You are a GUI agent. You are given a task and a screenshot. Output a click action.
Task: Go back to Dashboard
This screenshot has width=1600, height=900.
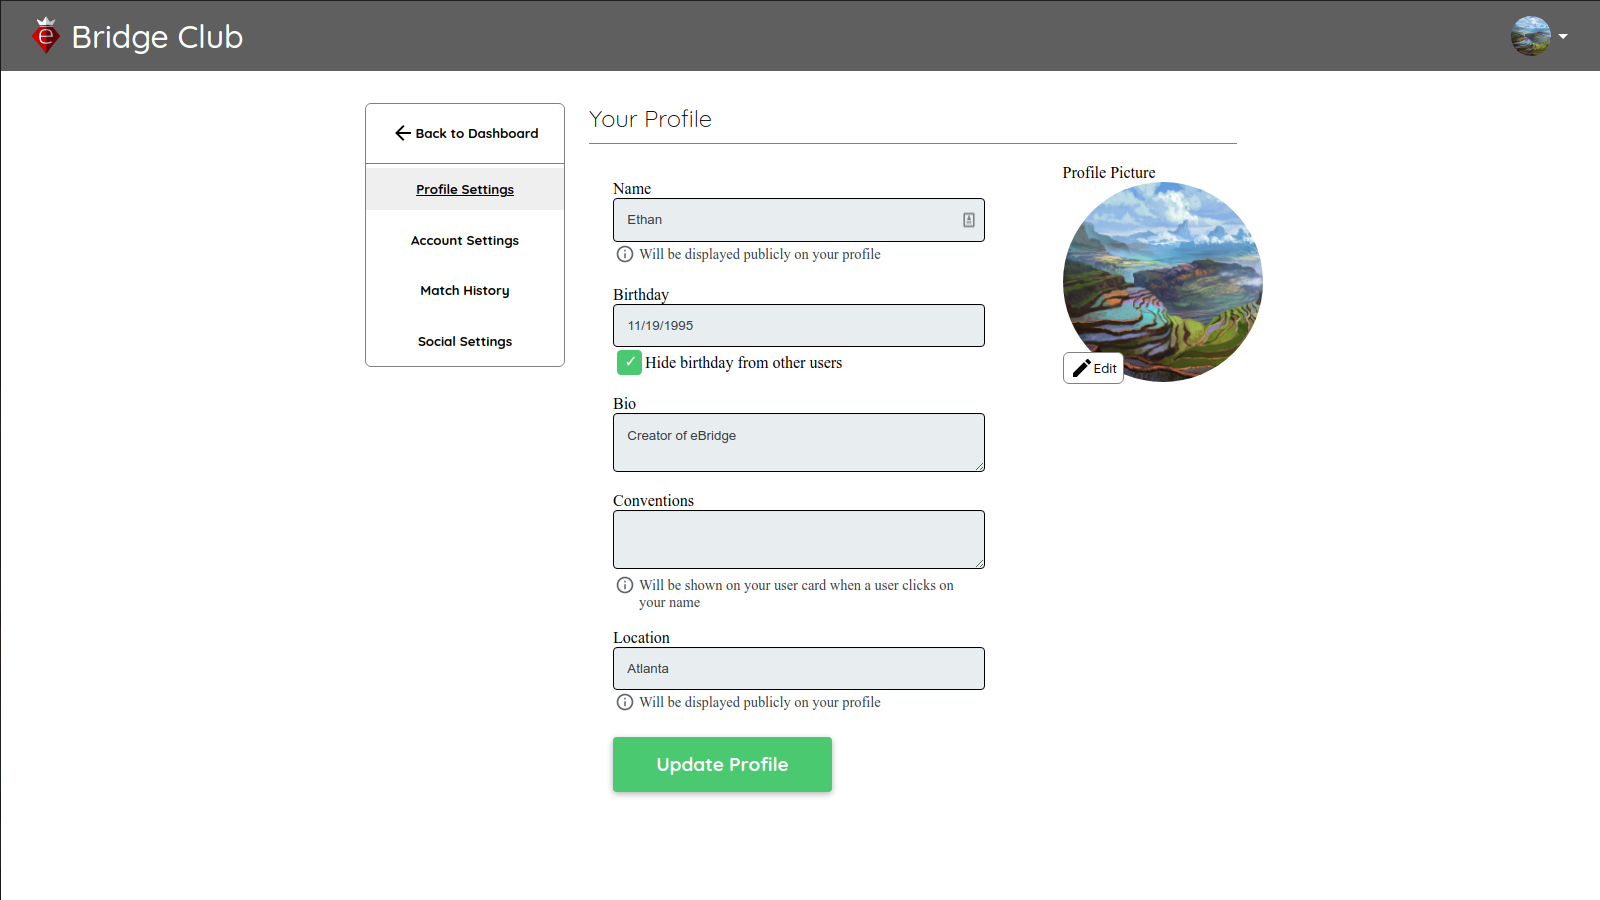465,133
